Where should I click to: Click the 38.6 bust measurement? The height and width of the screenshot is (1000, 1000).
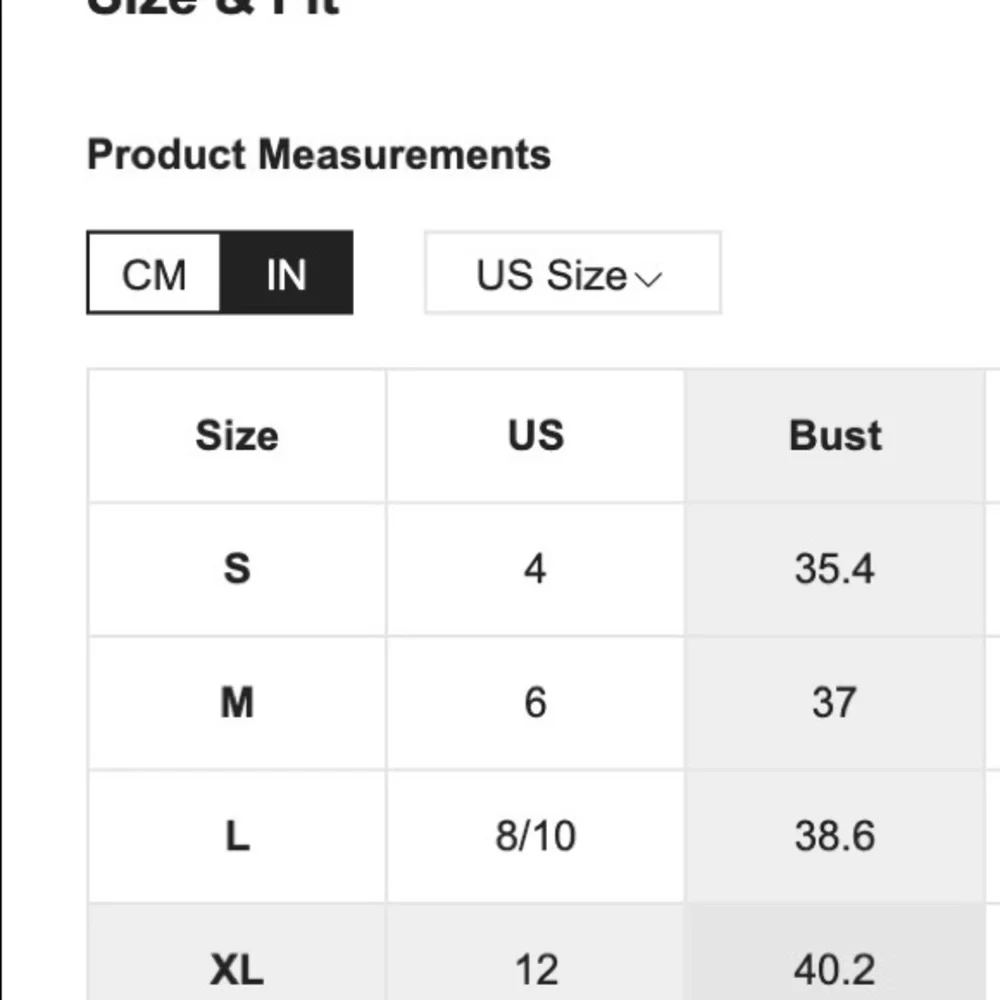(835, 836)
